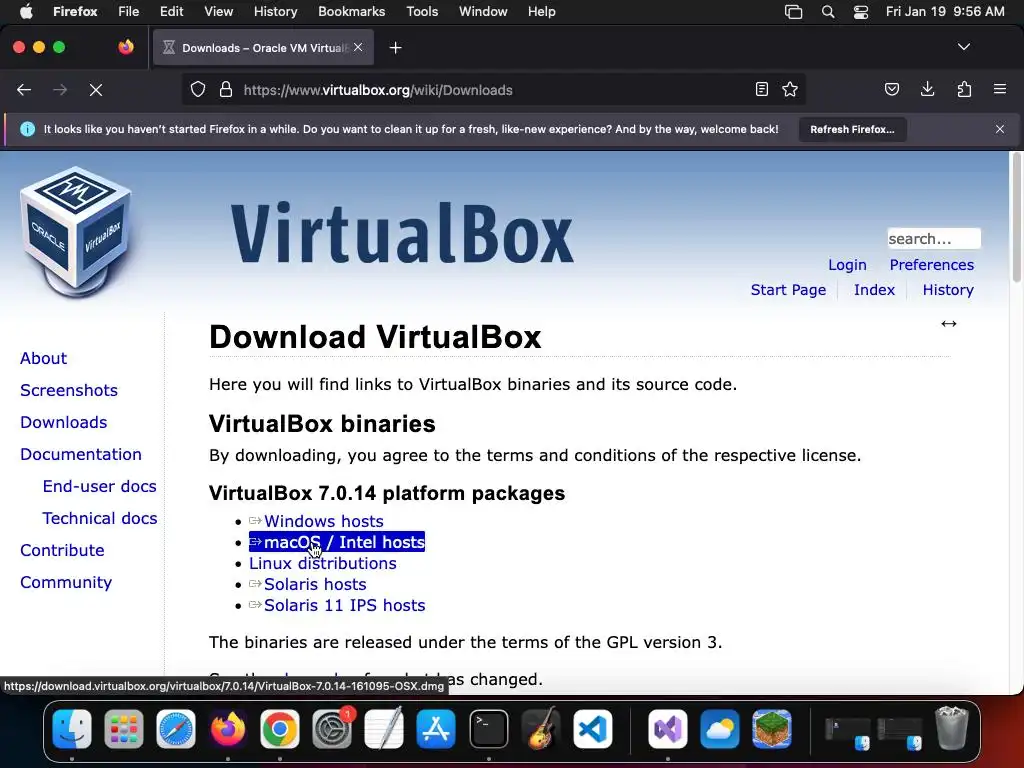Open About in sidebar

point(43,358)
